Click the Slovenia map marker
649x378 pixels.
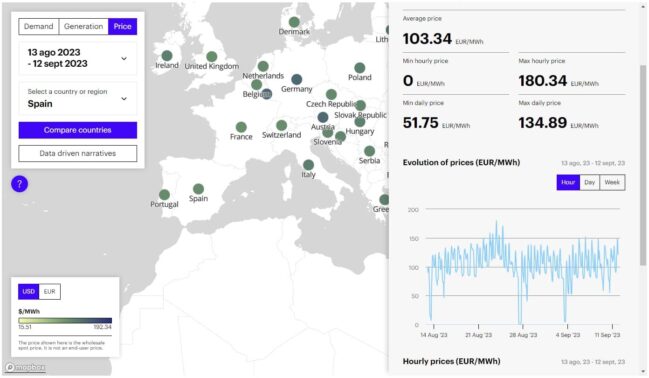(x=327, y=132)
